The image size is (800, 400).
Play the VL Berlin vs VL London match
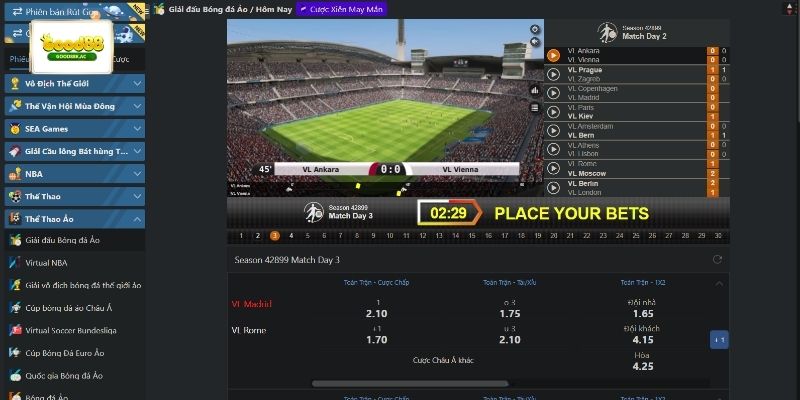pyautogui.click(x=553, y=188)
